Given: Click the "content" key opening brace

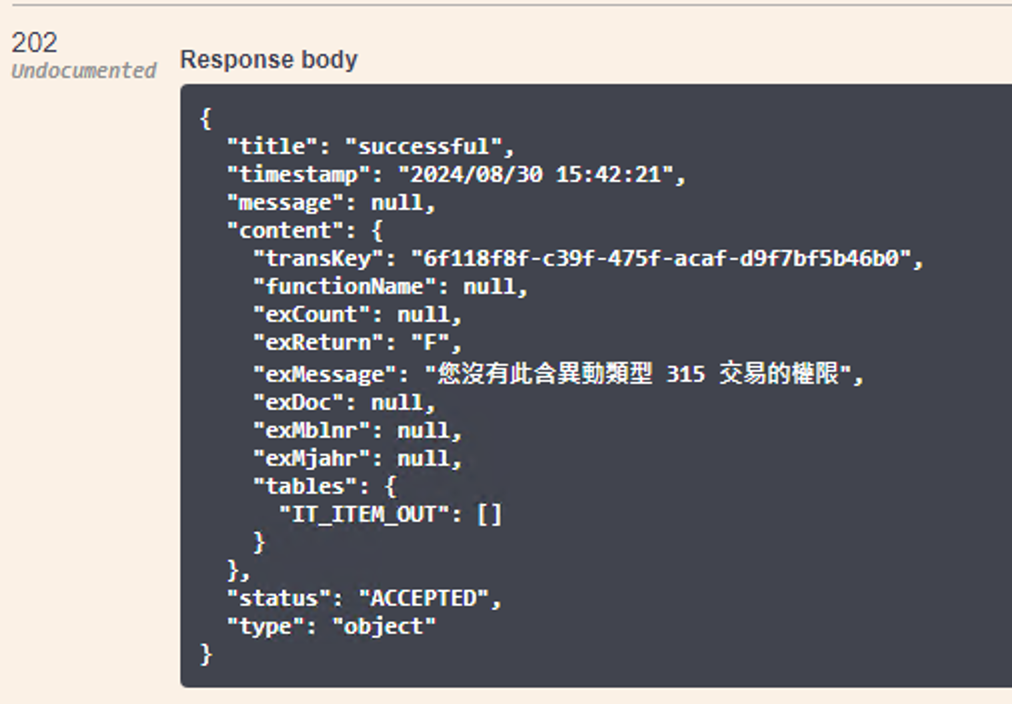Looking at the screenshot, I should 377,230.
